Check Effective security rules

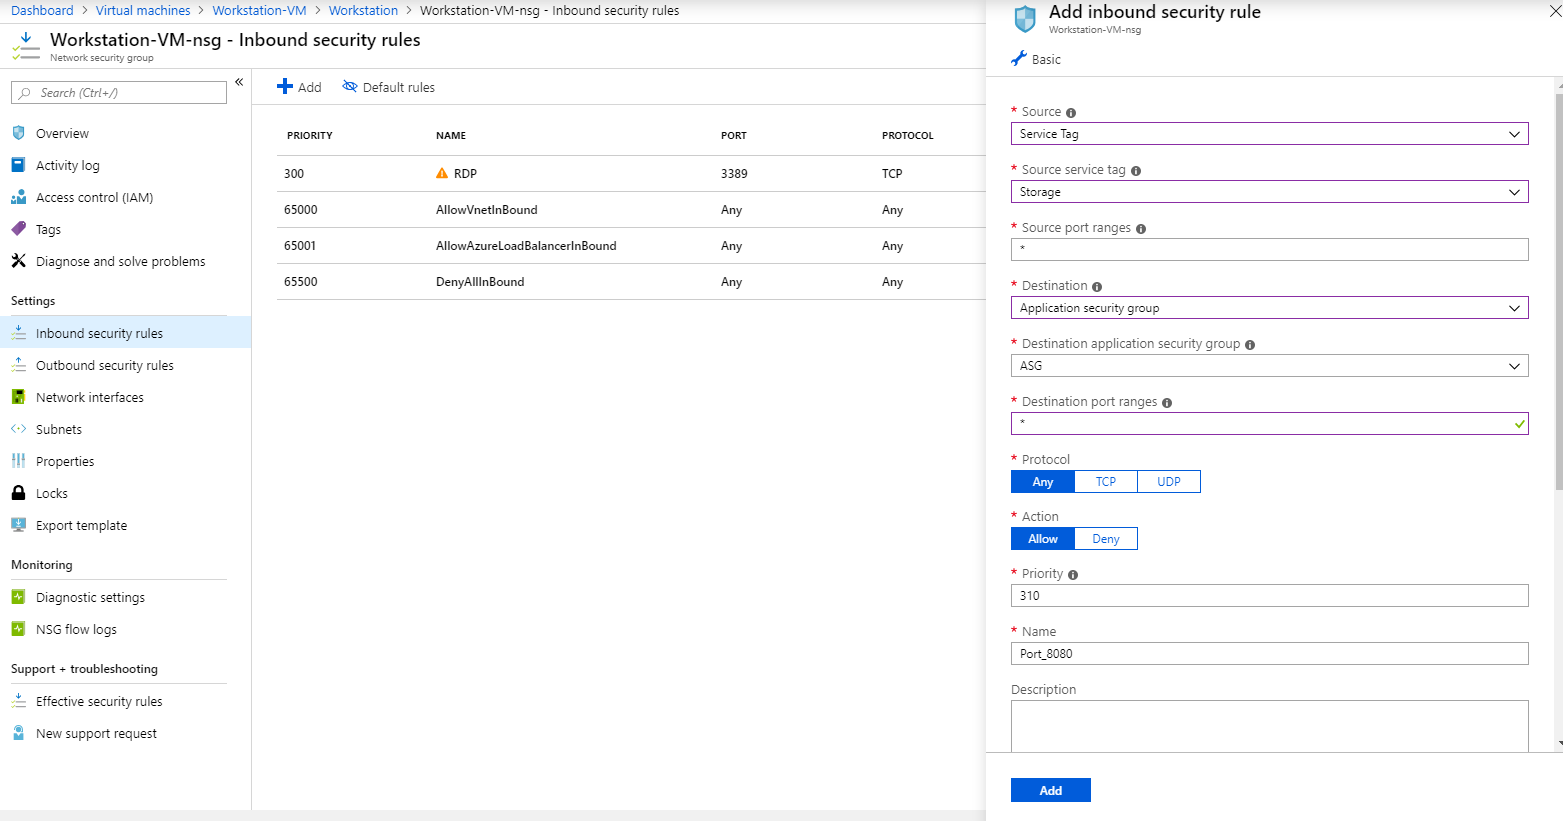pos(99,701)
